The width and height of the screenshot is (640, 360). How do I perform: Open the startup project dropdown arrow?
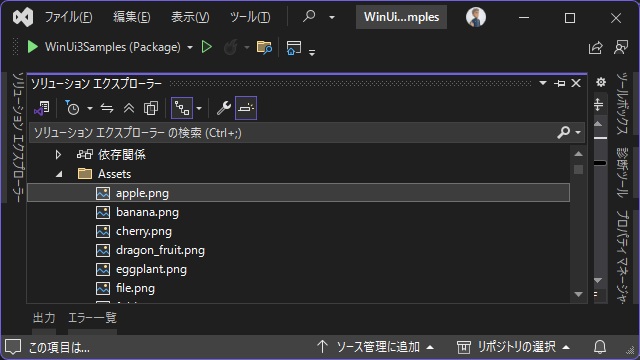coord(190,48)
